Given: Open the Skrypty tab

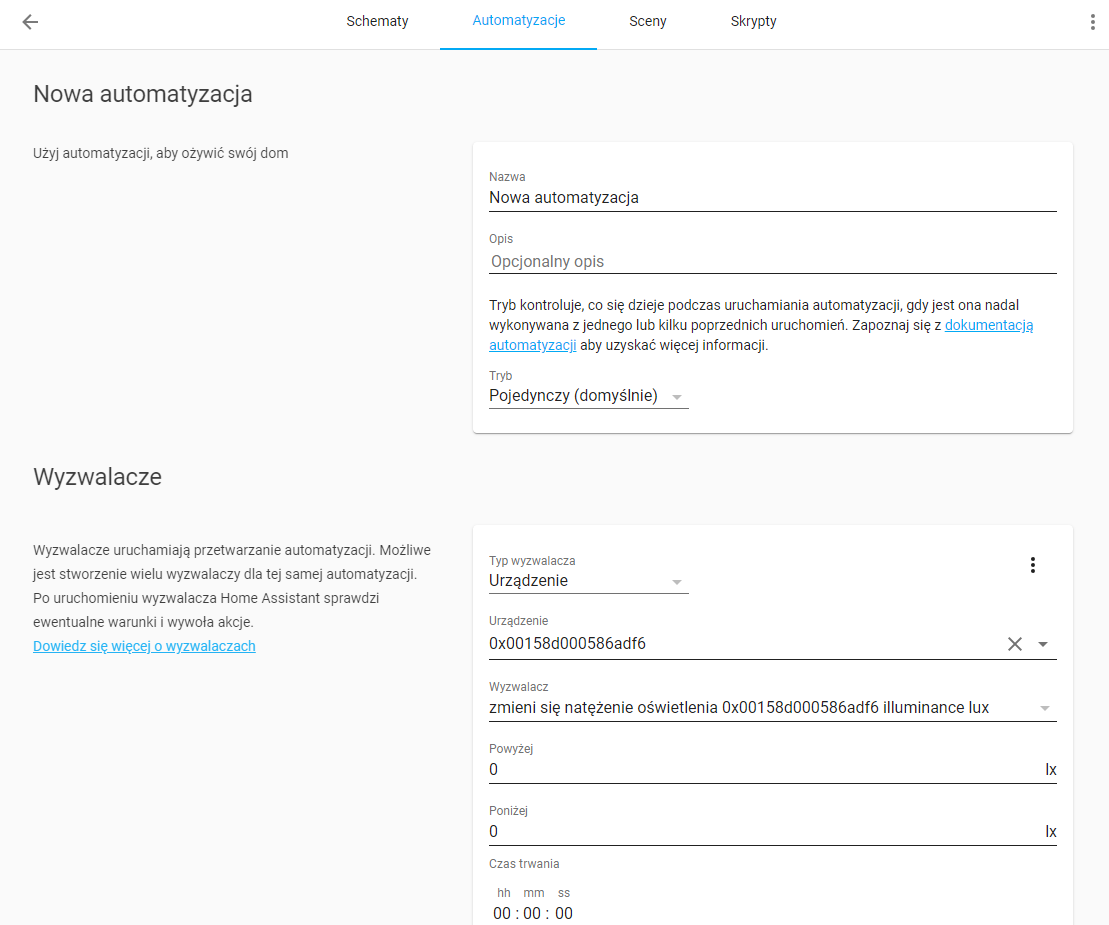Looking at the screenshot, I should [x=753, y=21].
